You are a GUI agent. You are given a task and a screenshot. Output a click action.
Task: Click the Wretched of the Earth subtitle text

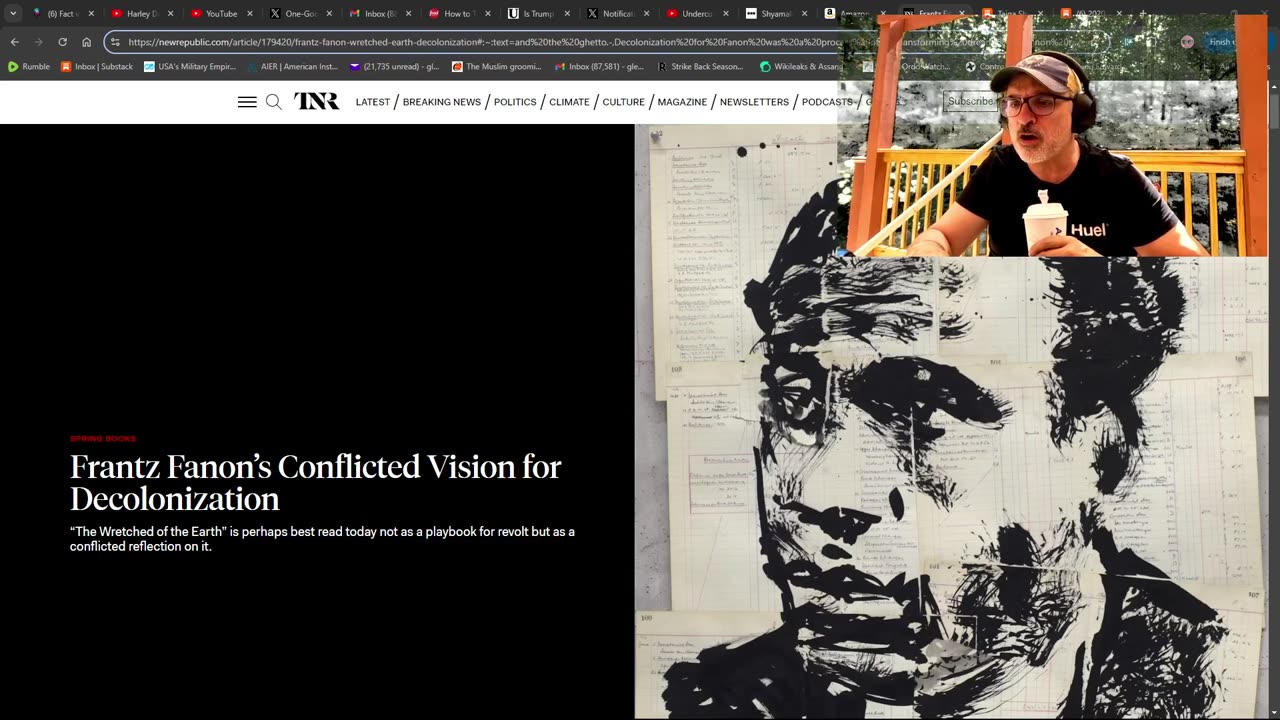(x=322, y=539)
